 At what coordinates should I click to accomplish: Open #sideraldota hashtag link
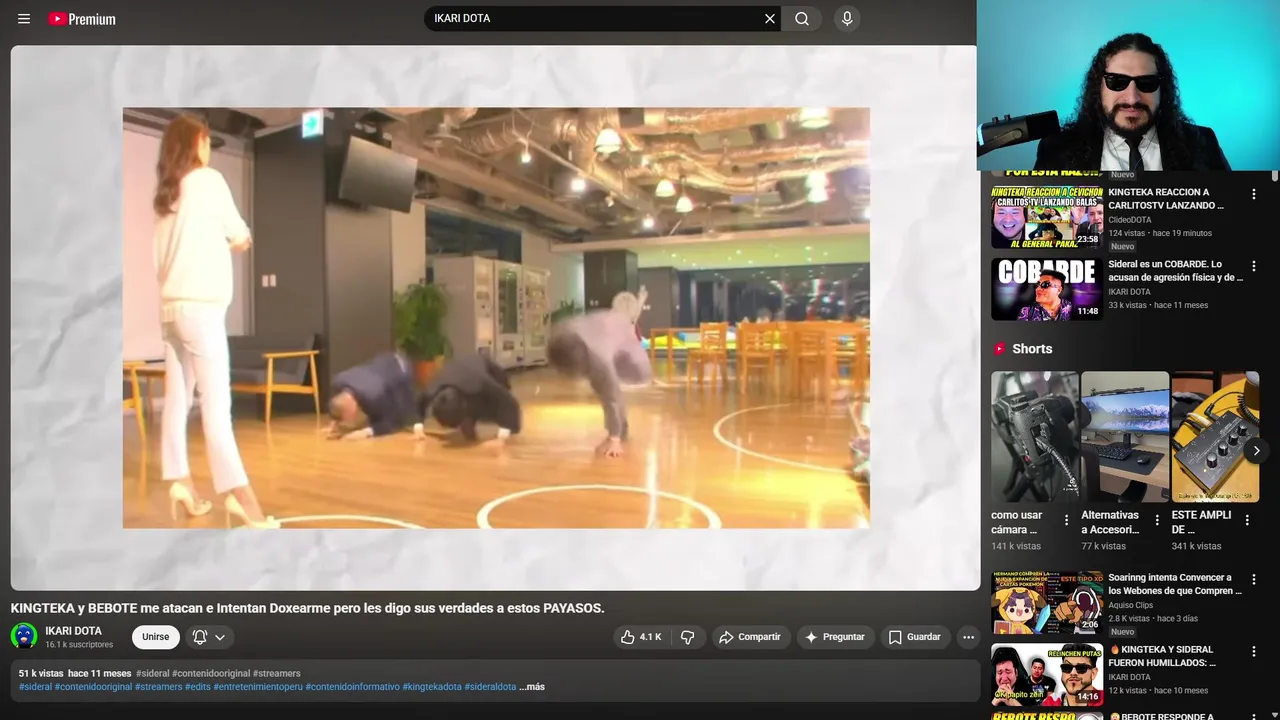point(490,687)
